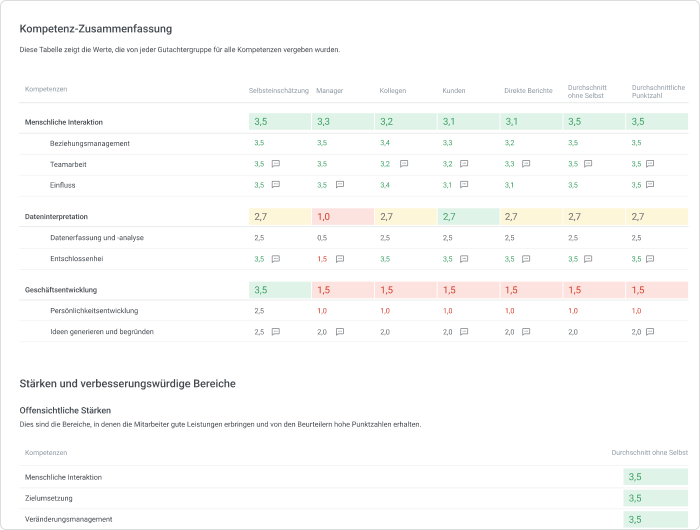This screenshot has width=700, height=530.
Task: Open Teamarbeit comment icon under Durchschnitt ohne Selbst
Action: point(588,164)
